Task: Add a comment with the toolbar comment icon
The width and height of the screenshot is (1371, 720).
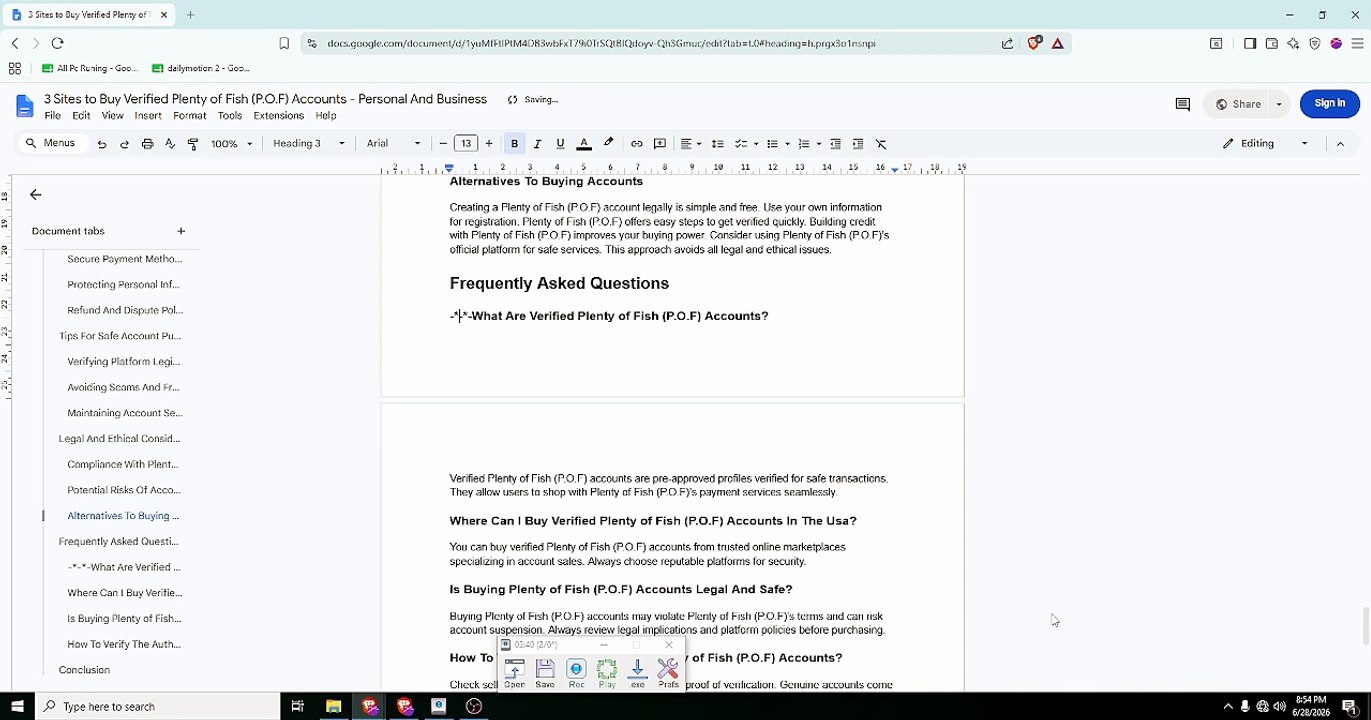Action: (x=660, y=144)
